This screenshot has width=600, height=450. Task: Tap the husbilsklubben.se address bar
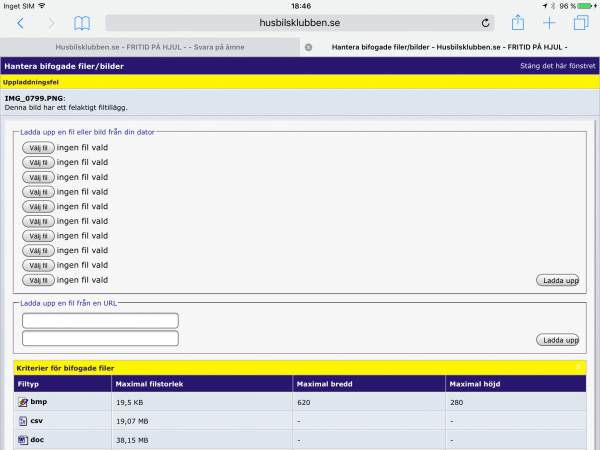click(x=300, y=23)
